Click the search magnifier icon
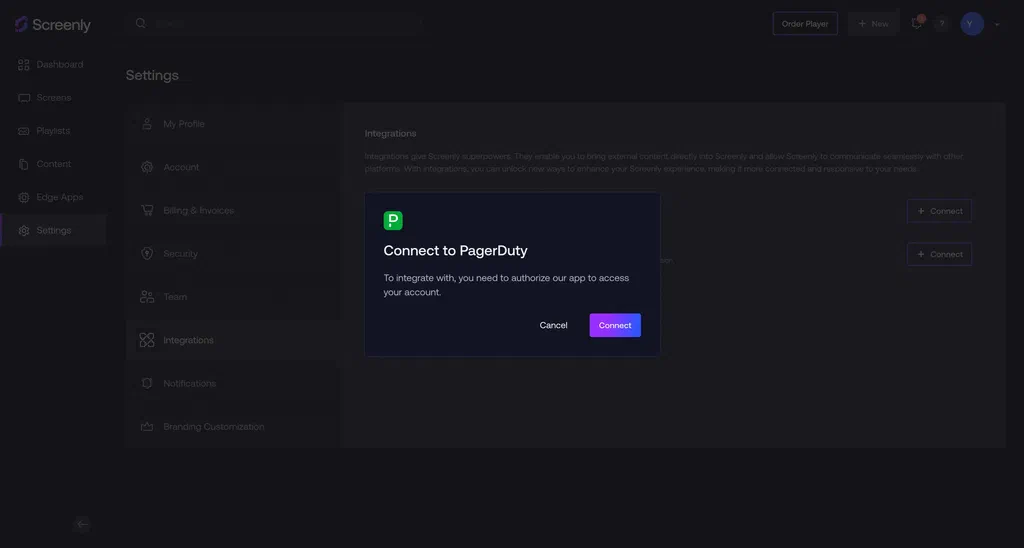The width and height of the screenshot is (1024, 548). (140, 24)
